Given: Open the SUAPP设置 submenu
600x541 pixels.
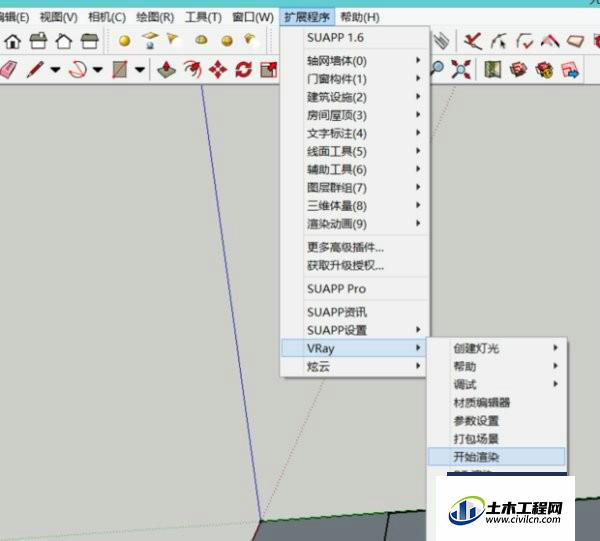Looking at the screenshot, I should [354, 330].
